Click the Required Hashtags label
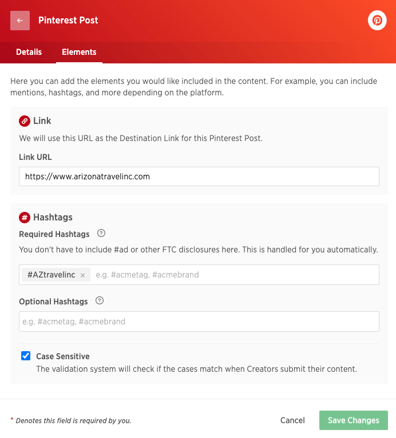Image resolution: width=396 pixels, height=438 pixels. [x=54, y=234]
